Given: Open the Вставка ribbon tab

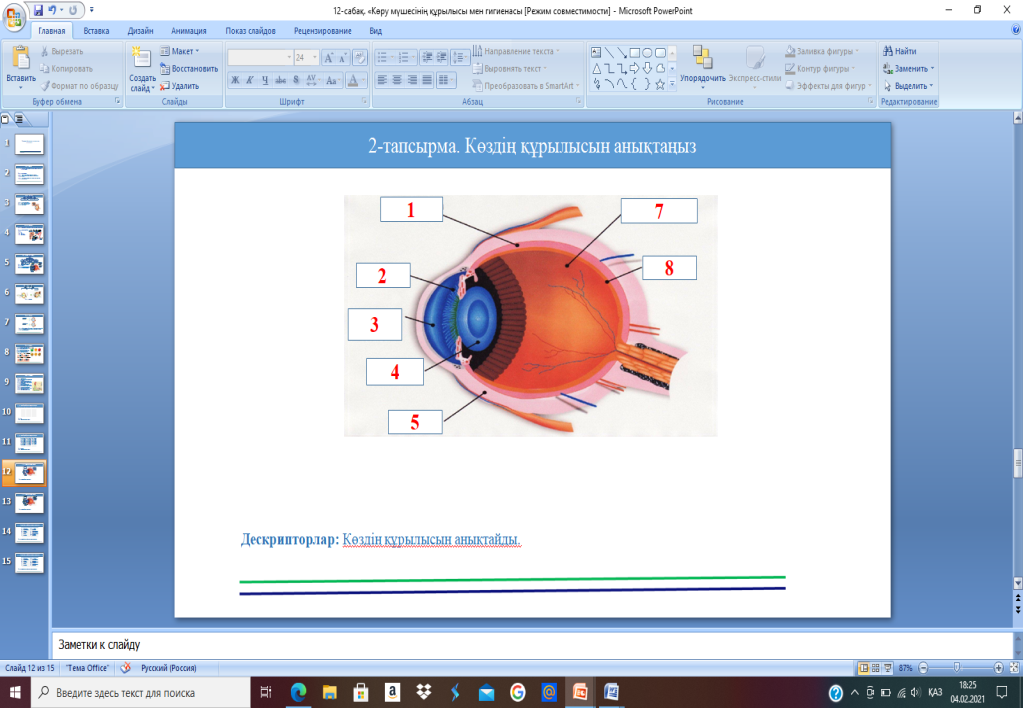Looking at the screenshot, I should (x=97, y=31).
